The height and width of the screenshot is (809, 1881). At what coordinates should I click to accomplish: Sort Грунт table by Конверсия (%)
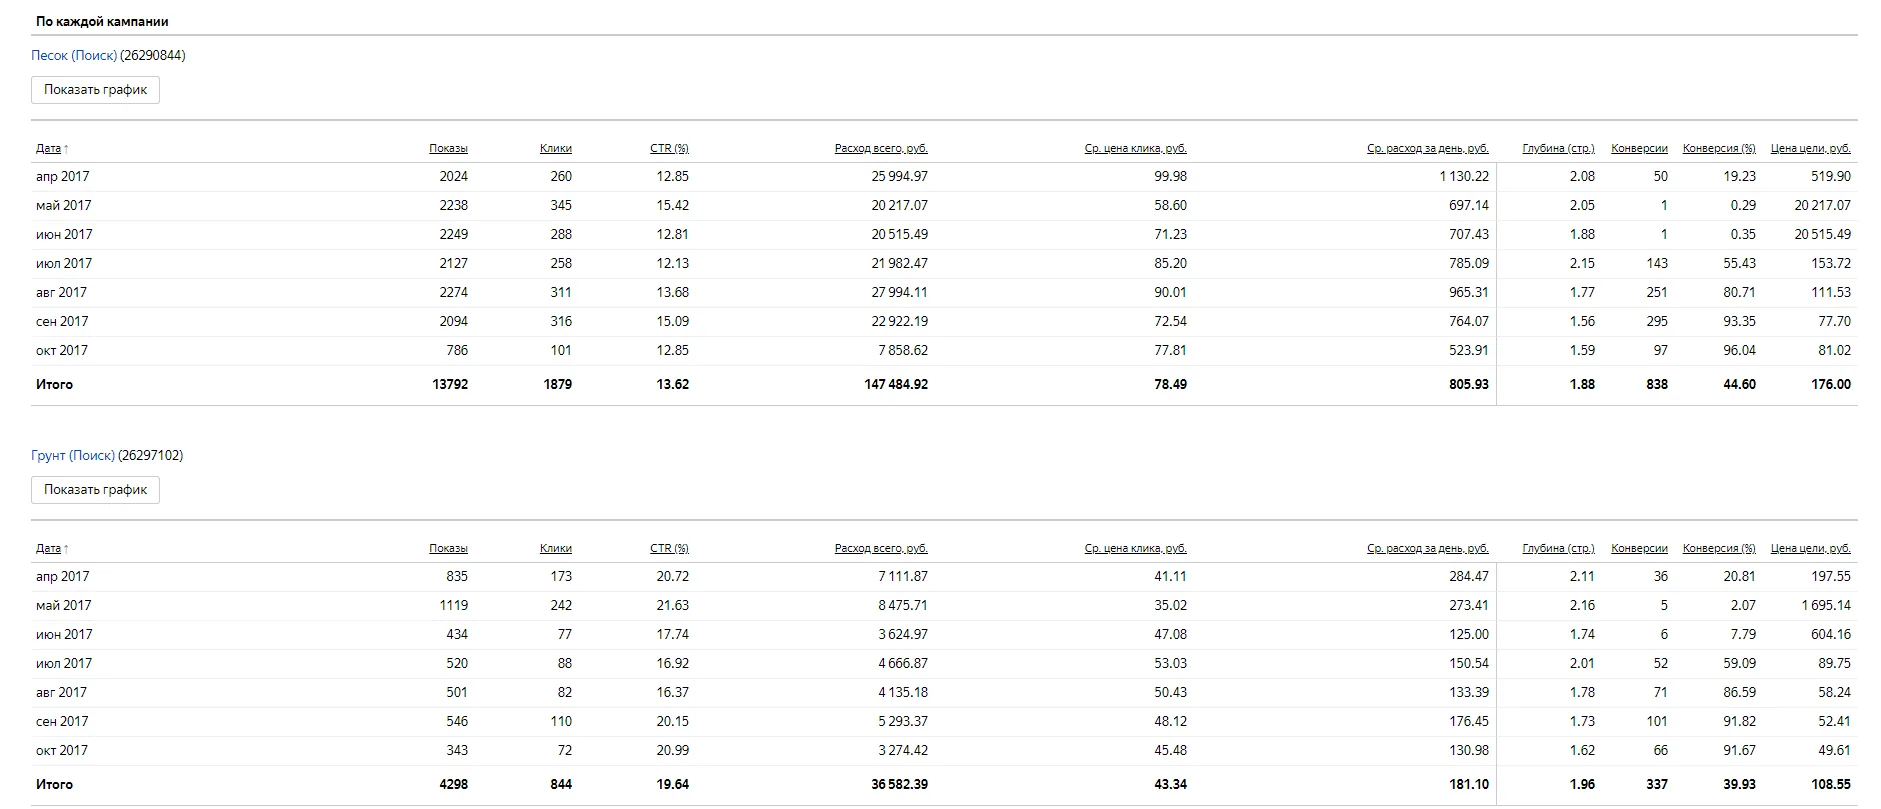click(x=1719, y=549)
